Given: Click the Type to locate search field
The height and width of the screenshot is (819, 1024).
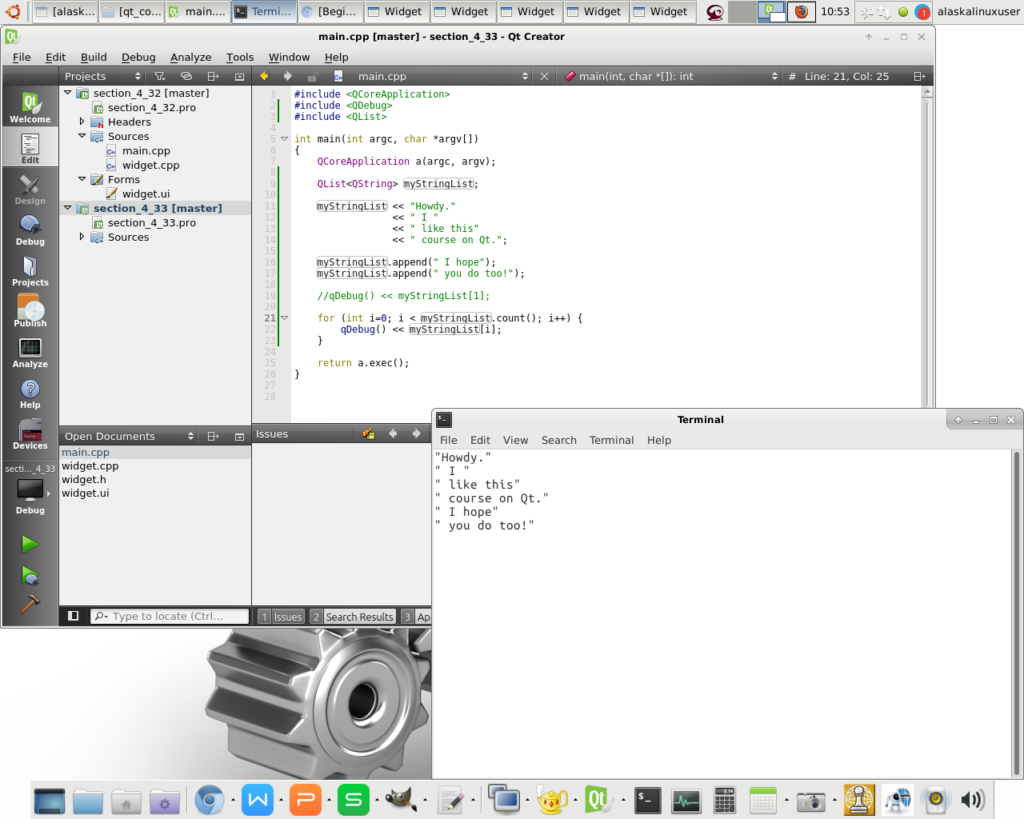Looking at the screenshot, I should pyautogui.click(x=170, y=617).
